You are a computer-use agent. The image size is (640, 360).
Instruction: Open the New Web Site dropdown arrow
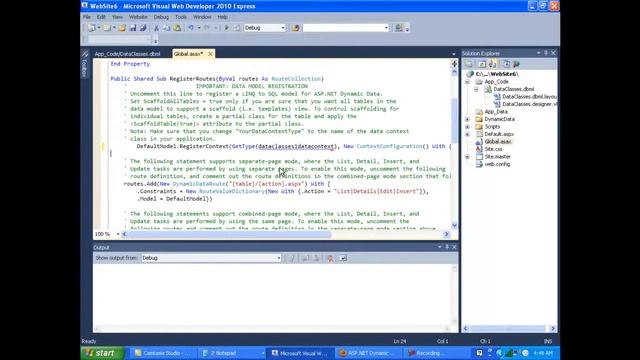tap(99, 28)
